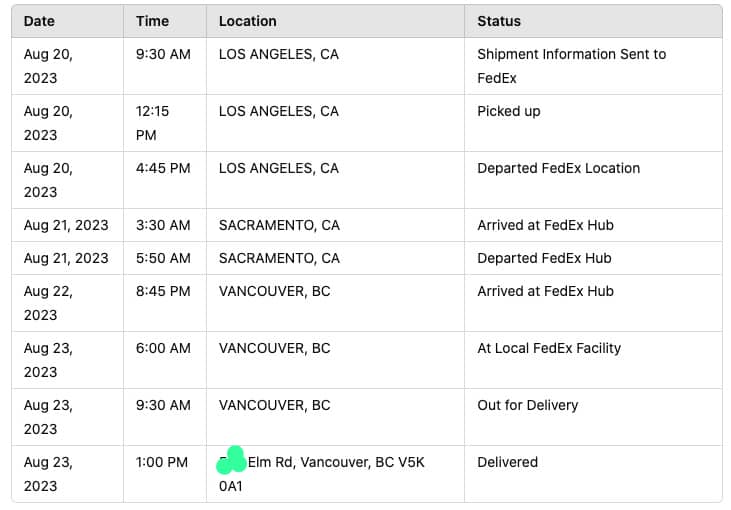Click the 12:15 PM time cell
Viewport: 731px width, 510px height.
point(154,123)
